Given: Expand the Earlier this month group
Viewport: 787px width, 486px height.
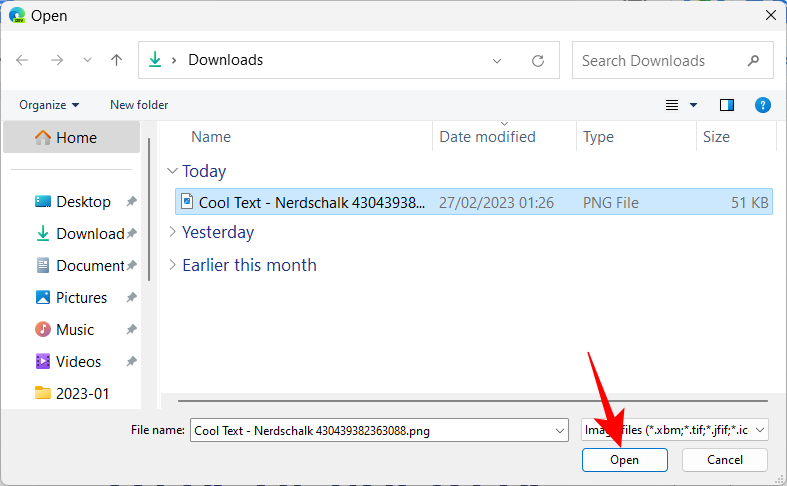Looking at the screenshot, I should point(173,265).
